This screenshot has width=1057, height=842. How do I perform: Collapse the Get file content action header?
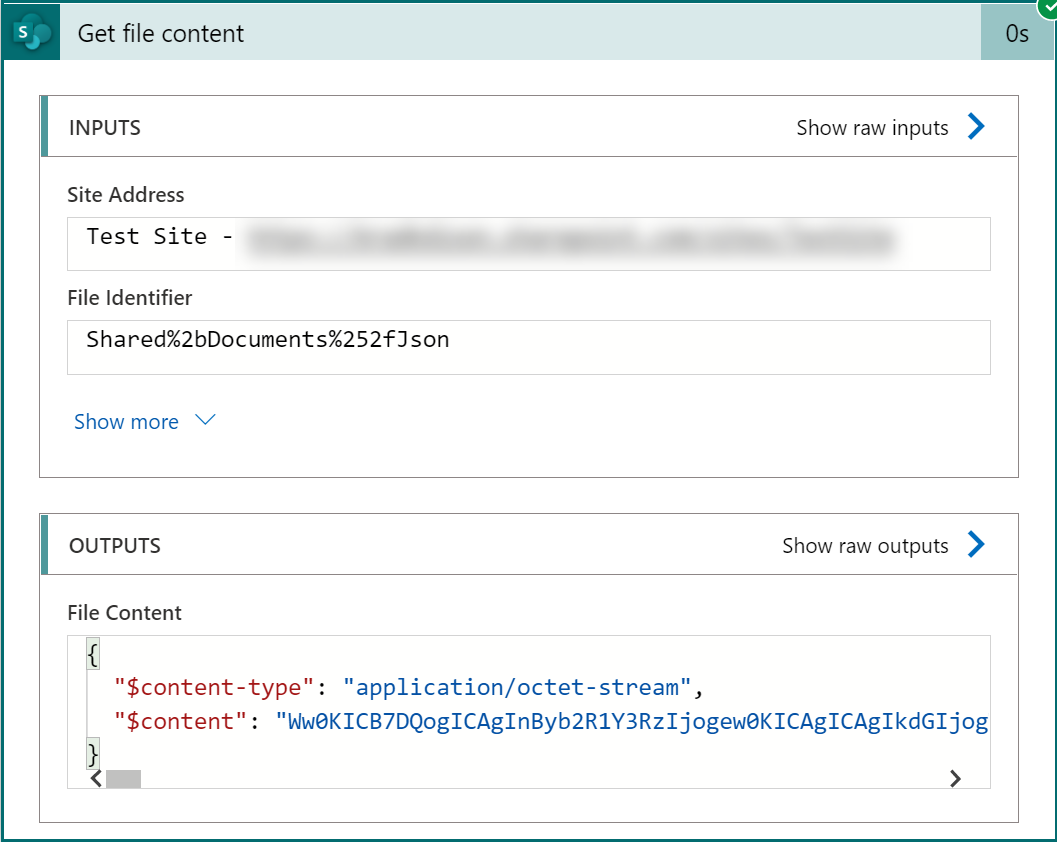(x=500, y=33)
